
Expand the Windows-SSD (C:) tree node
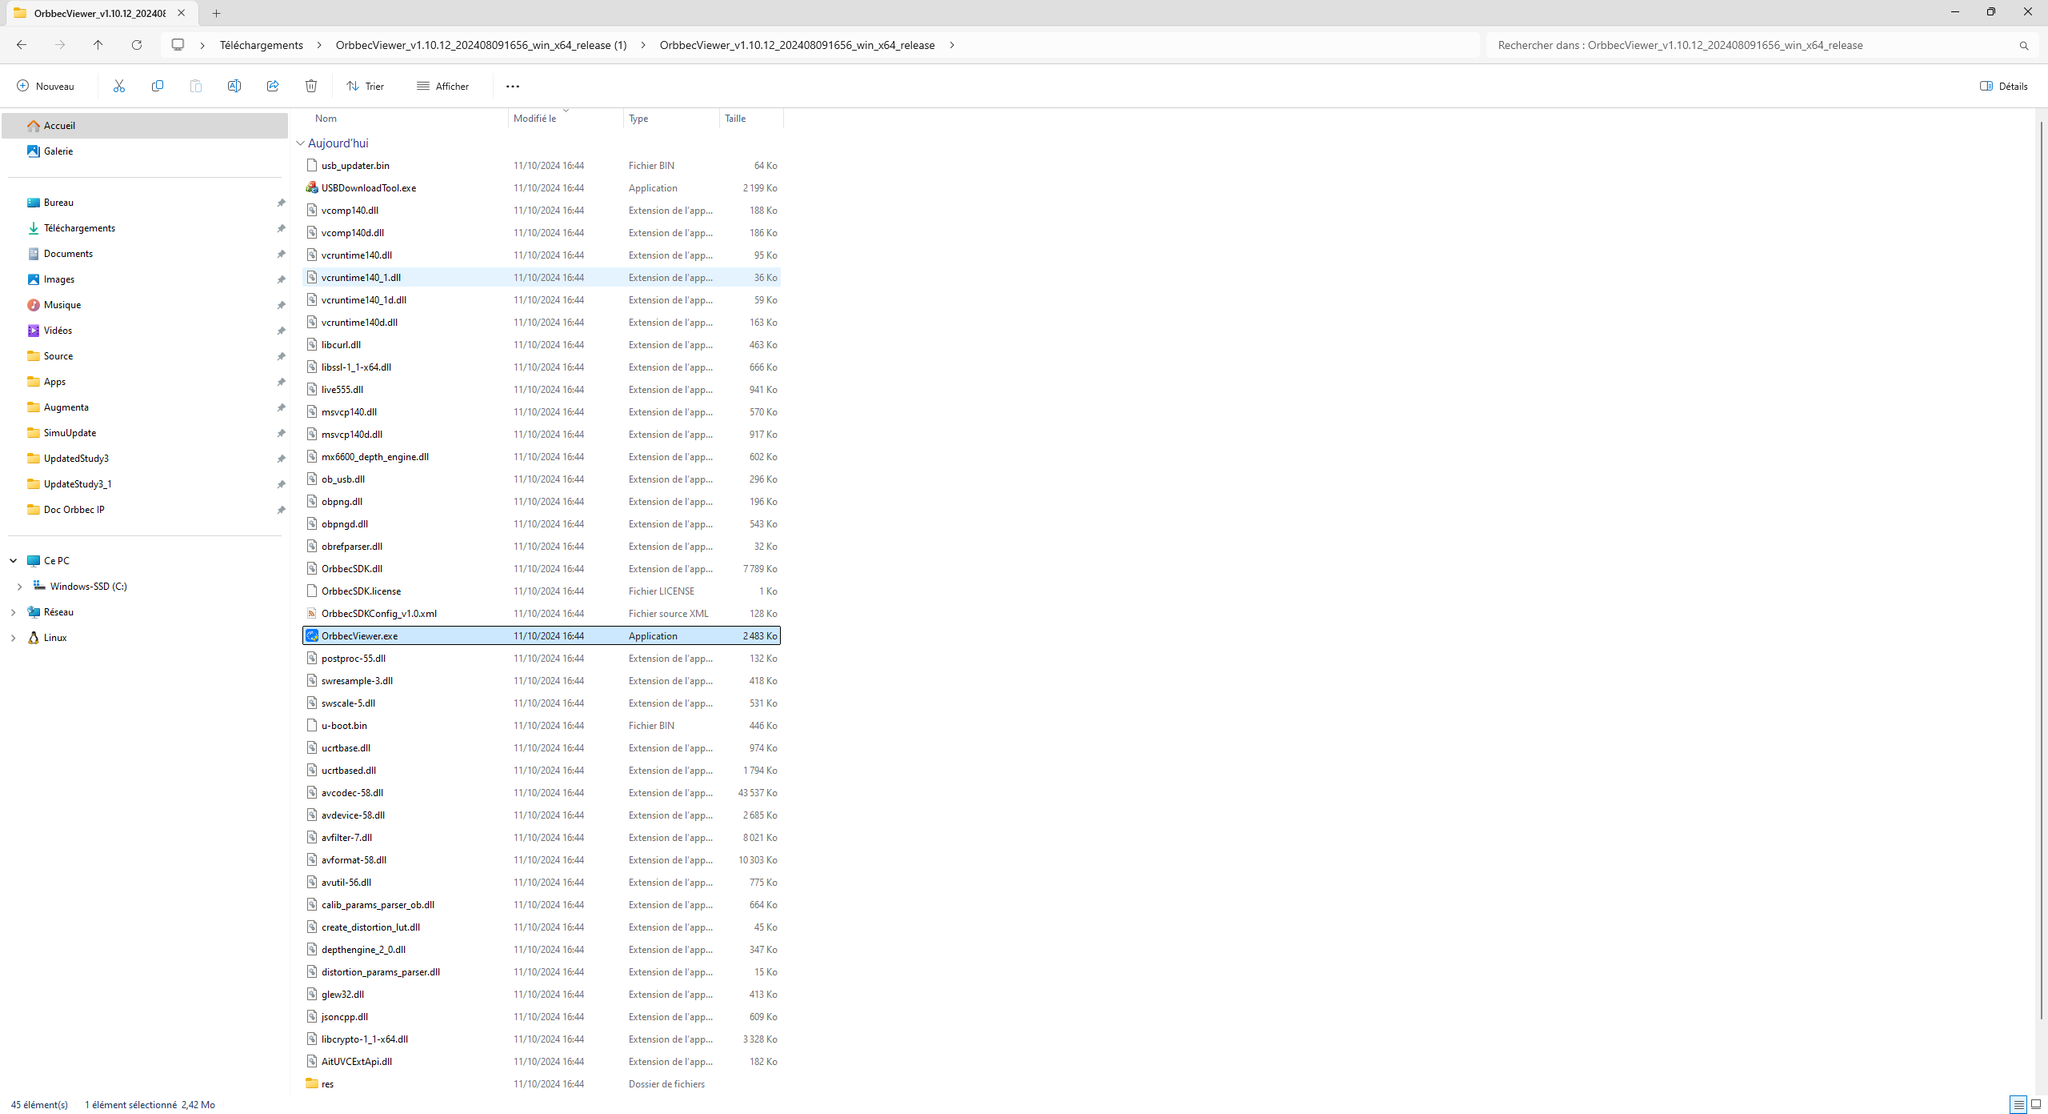20,587
